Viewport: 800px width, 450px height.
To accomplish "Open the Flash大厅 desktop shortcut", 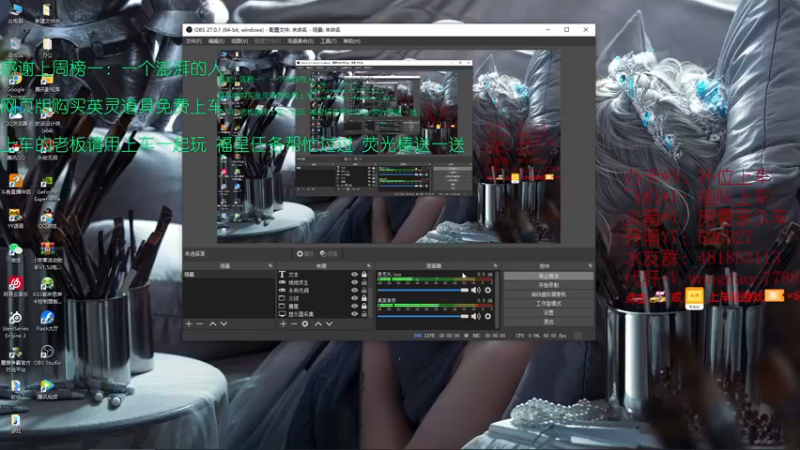I will (47, 321).
